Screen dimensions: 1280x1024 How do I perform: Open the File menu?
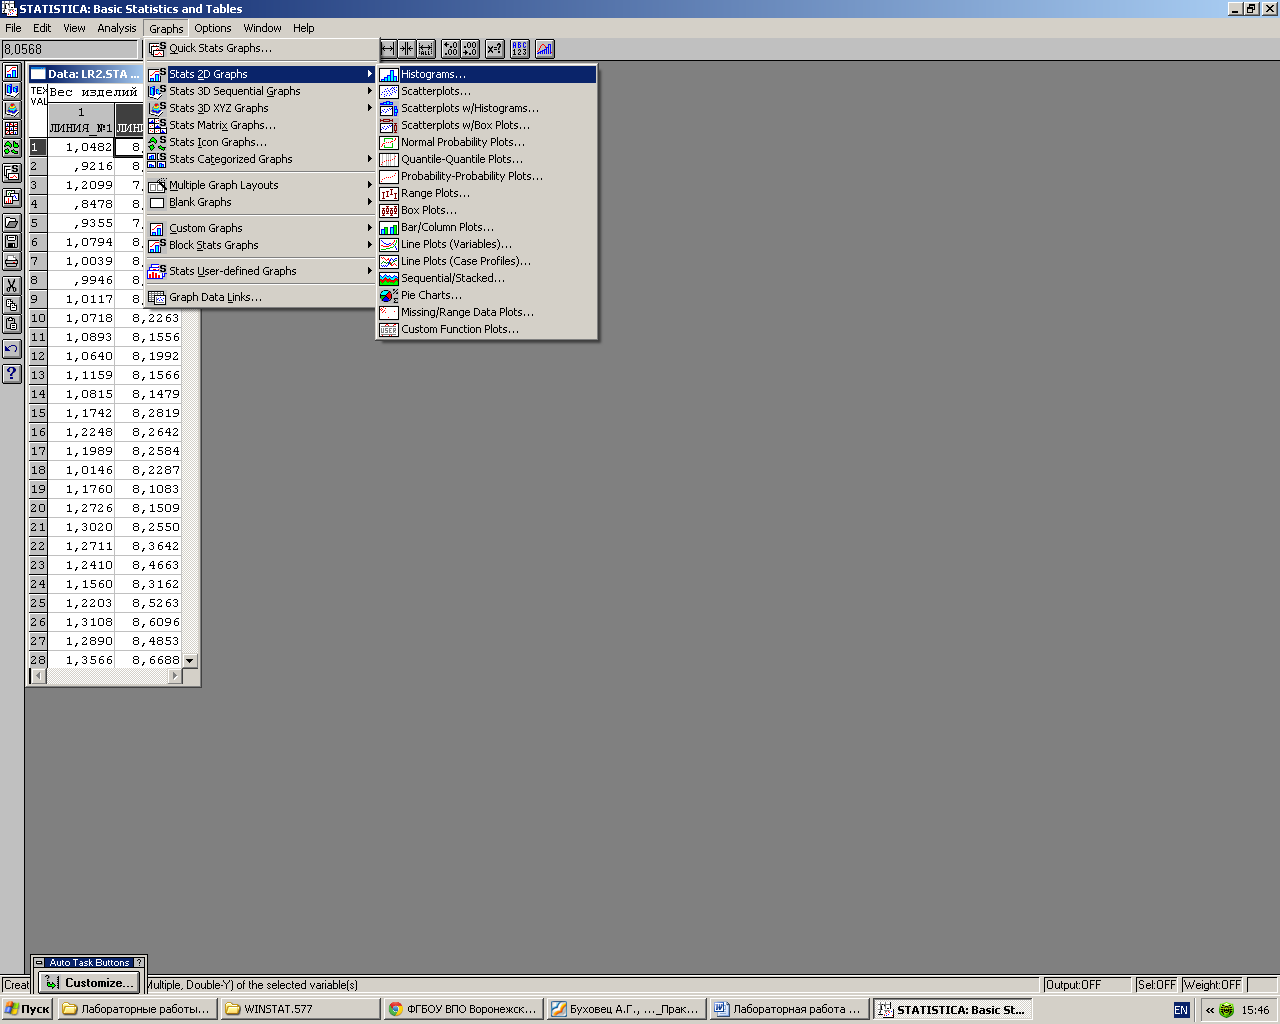pos(13,28)
